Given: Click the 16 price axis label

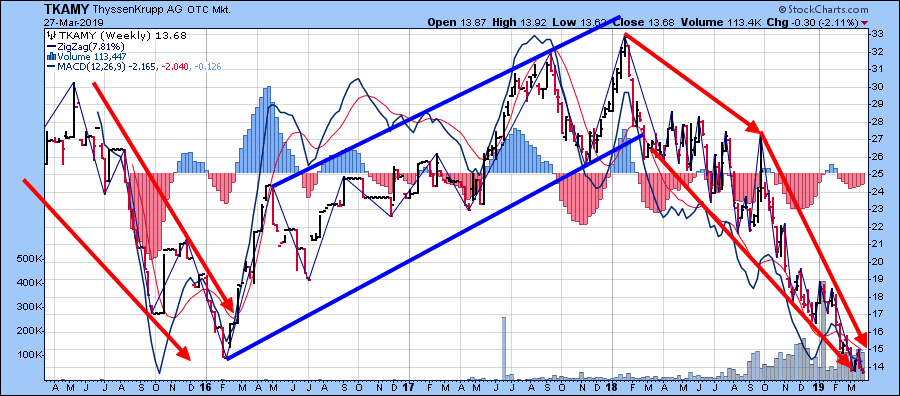Looking at the screenshot, I should coord(878,332).
